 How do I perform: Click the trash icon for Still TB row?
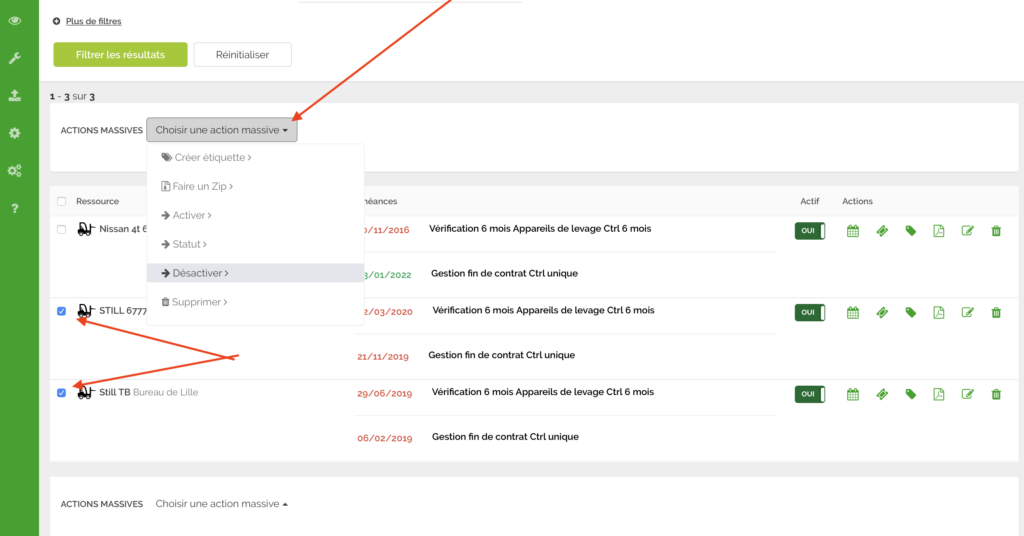(996, 394)
